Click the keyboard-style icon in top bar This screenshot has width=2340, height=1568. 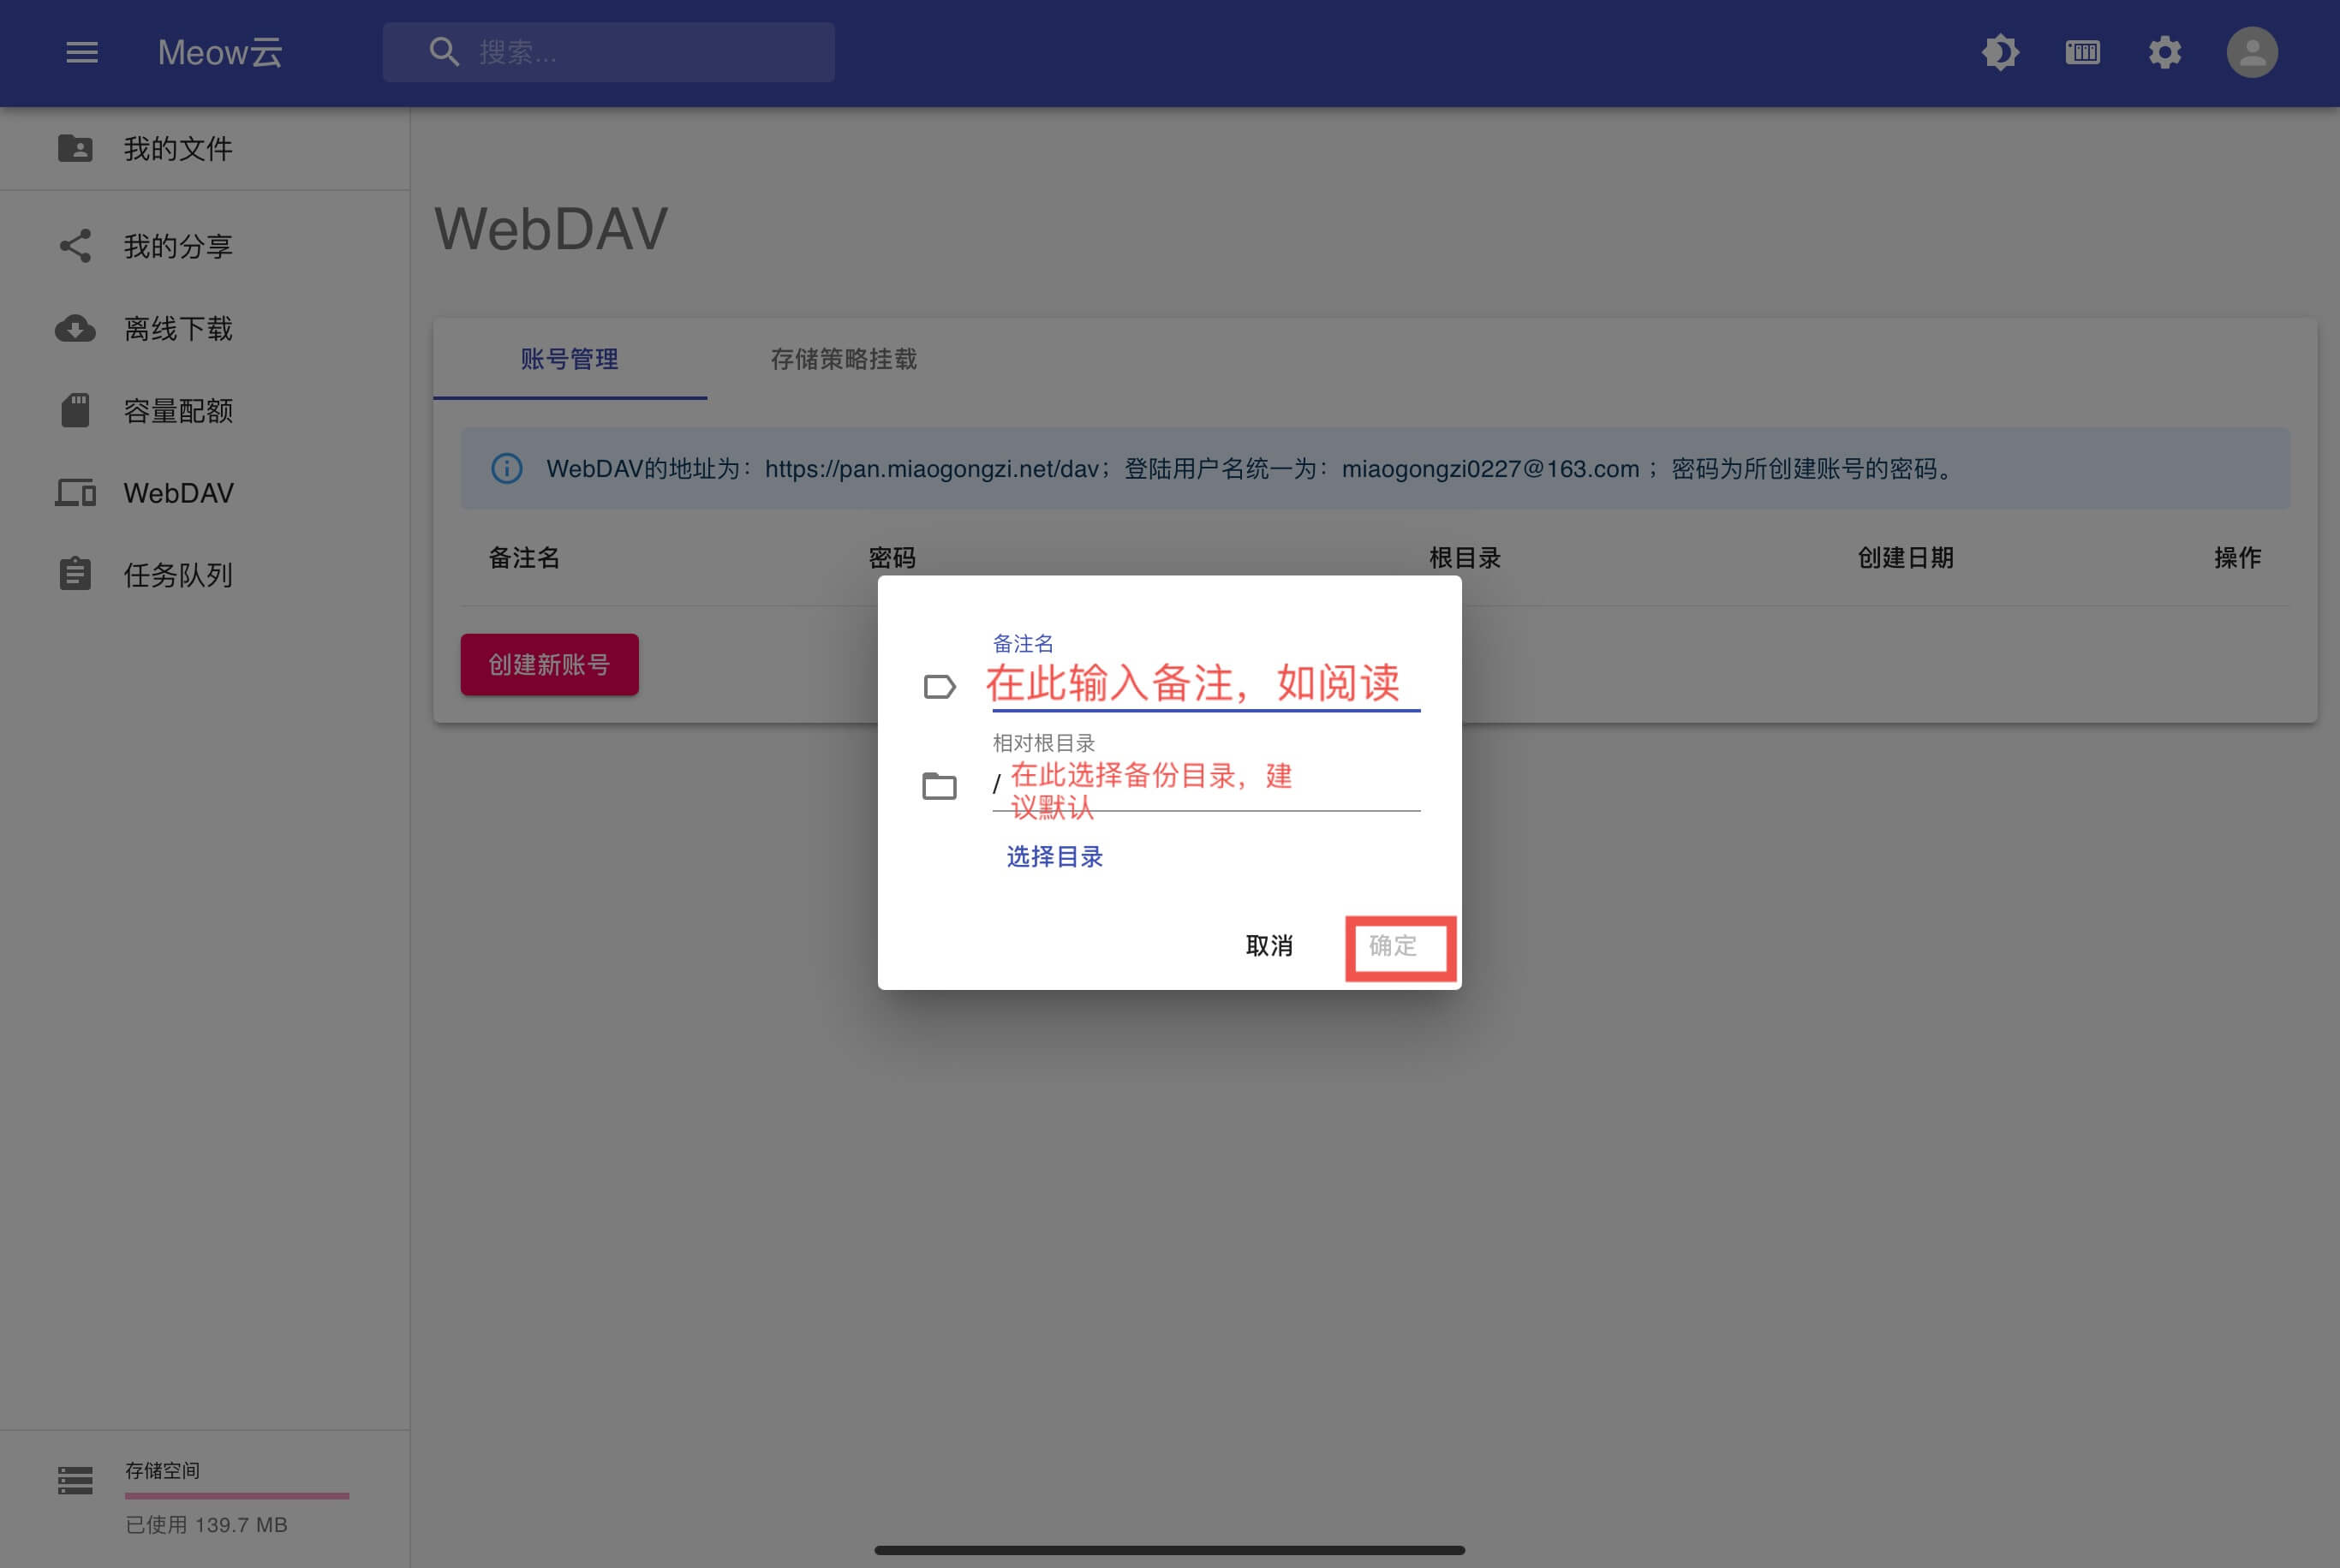tap(2082, 52)
